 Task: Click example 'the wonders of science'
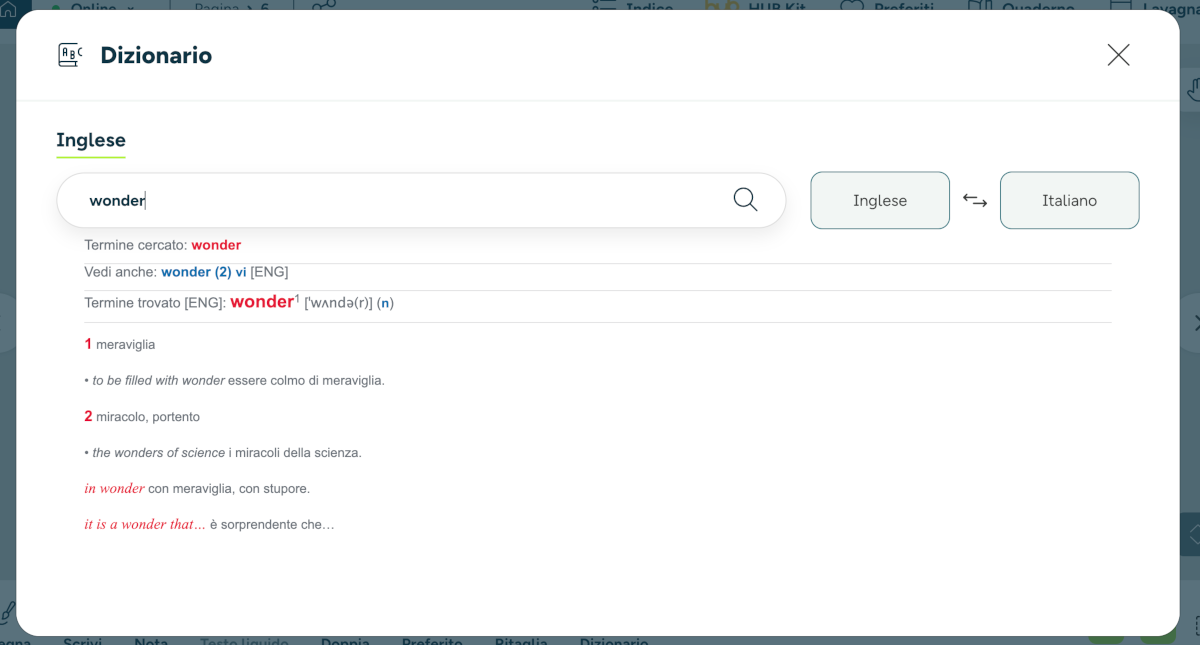pyautogui.click(x=158, y=453)
